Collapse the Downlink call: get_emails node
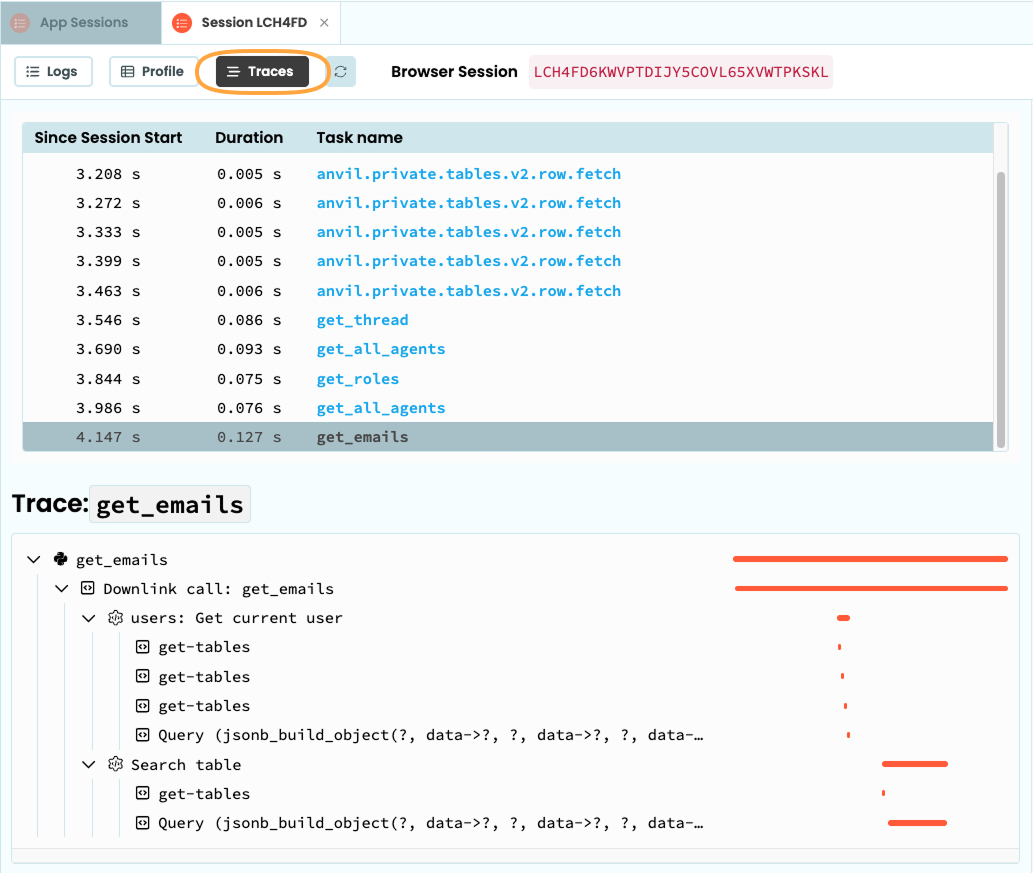The height and width of the screenshot is (873, 1033). 61,588
